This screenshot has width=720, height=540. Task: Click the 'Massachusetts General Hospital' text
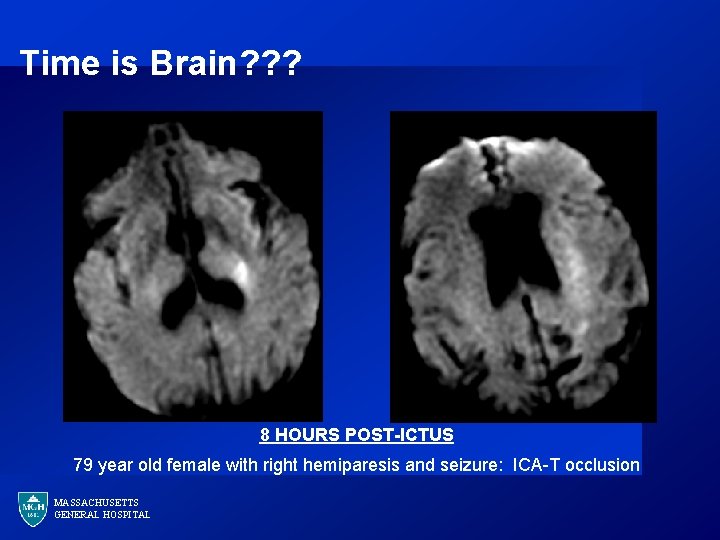click(x=102, y=509)
